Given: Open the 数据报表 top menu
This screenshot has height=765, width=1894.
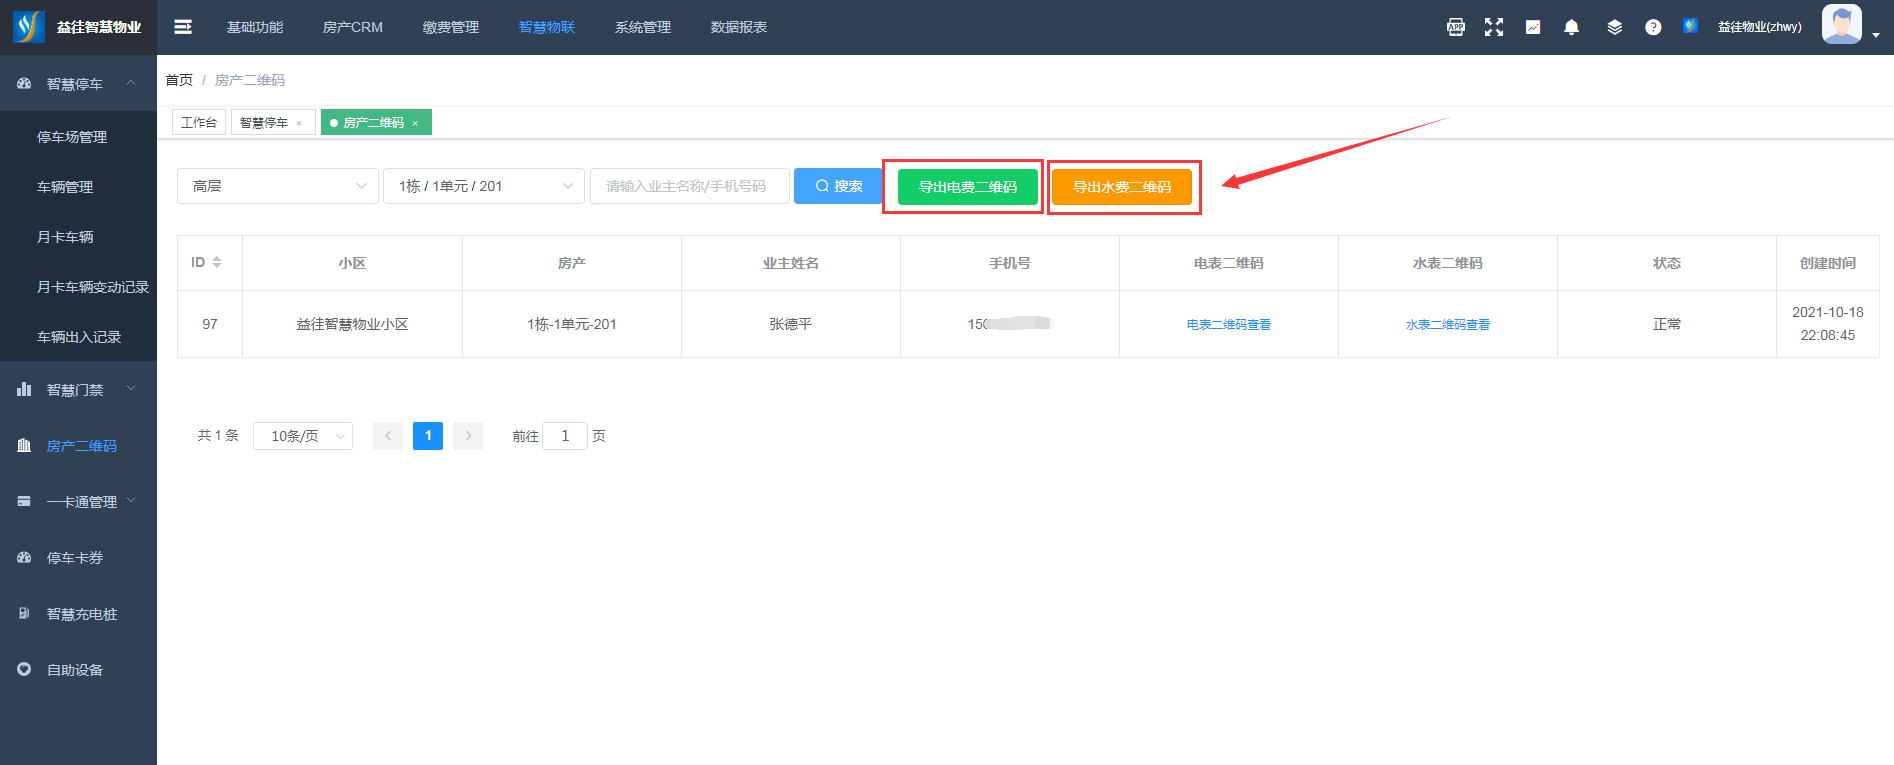Looking at the screenshot, I should tap(739, 27).
